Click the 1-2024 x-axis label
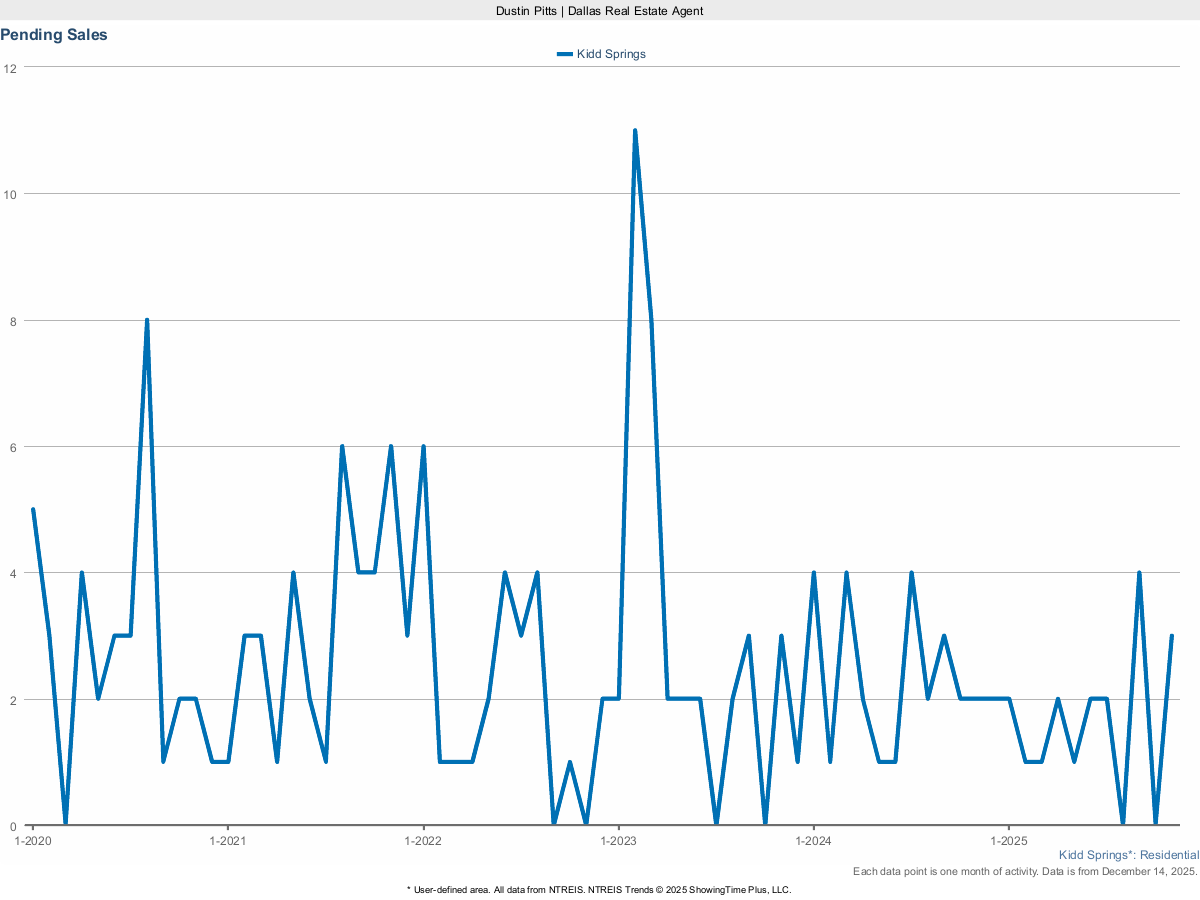The width and height of the screenshot is (1200, 900). pos(814,841)
